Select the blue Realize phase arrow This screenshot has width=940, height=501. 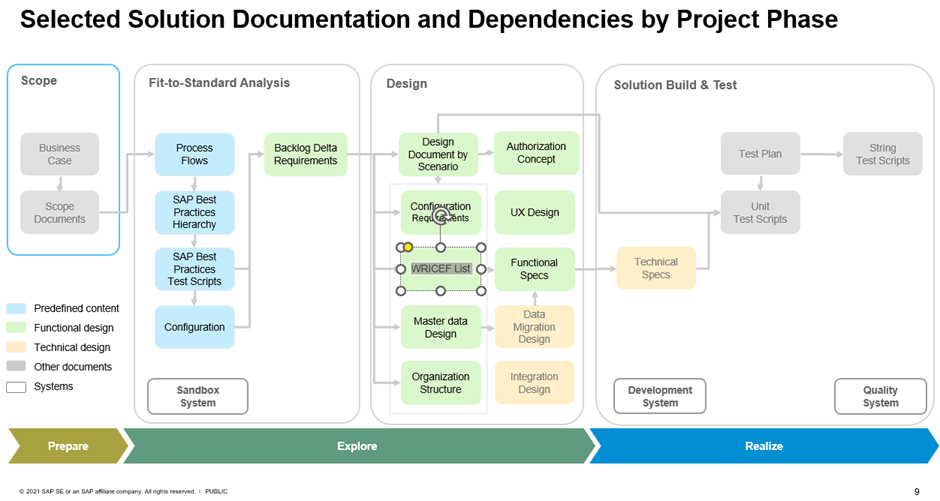pyautogui.click(x=762, y=446)
